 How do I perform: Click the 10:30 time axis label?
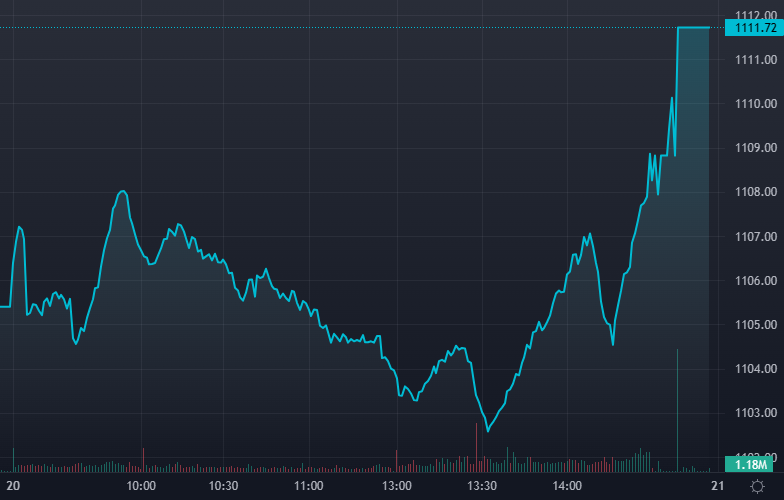tap(223, 486)
